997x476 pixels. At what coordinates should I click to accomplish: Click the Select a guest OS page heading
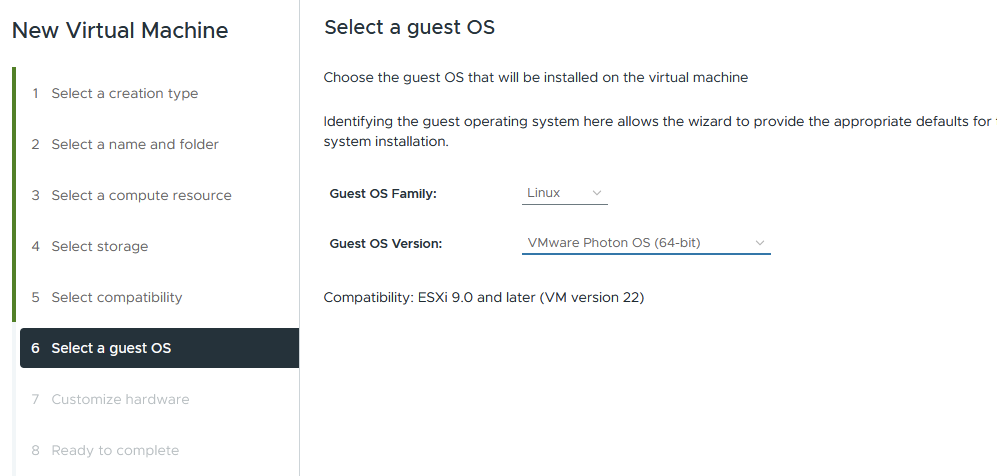(x=409, y=28)
